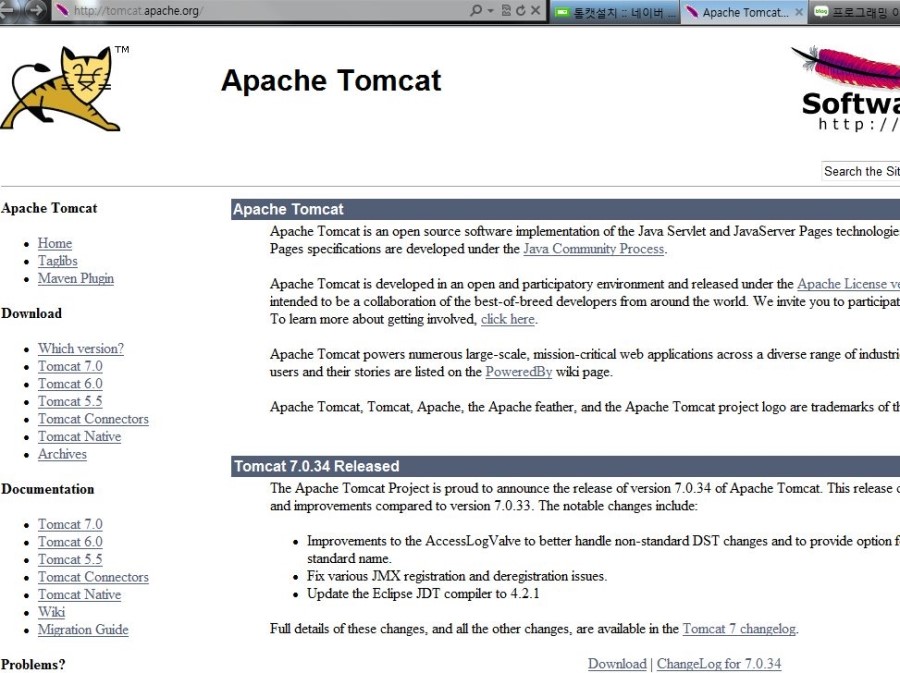Click the 'Apache Tomcat' sidebar heading text
The width and height of the screenshot is (900, 673).
point(49,208)
